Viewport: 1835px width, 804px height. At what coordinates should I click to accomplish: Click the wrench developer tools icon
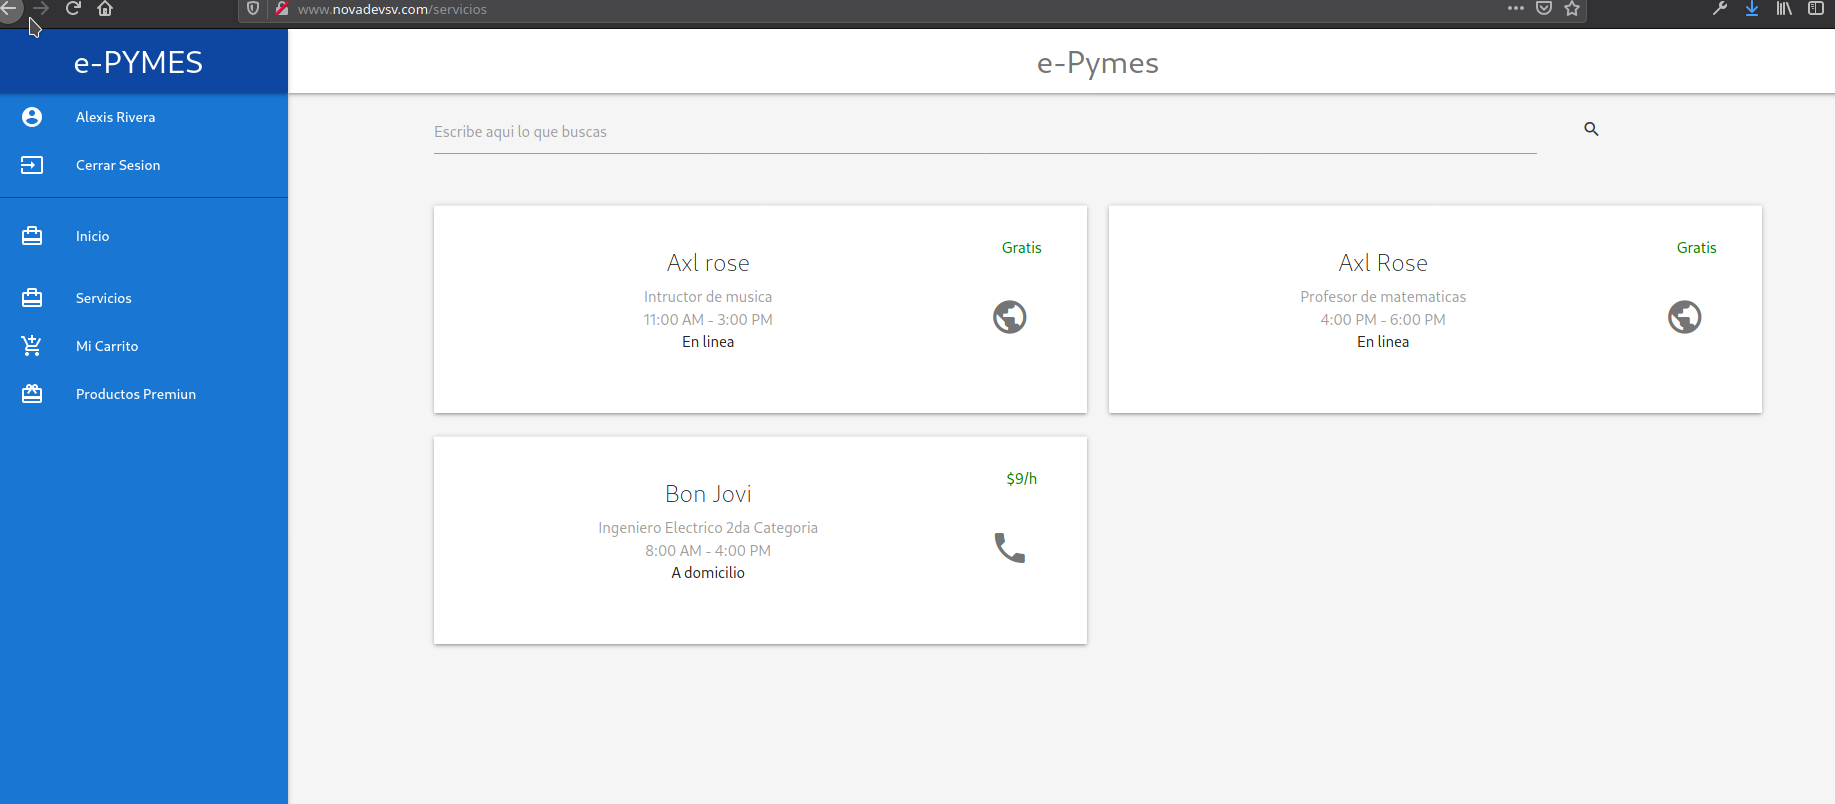point(1720,9)
